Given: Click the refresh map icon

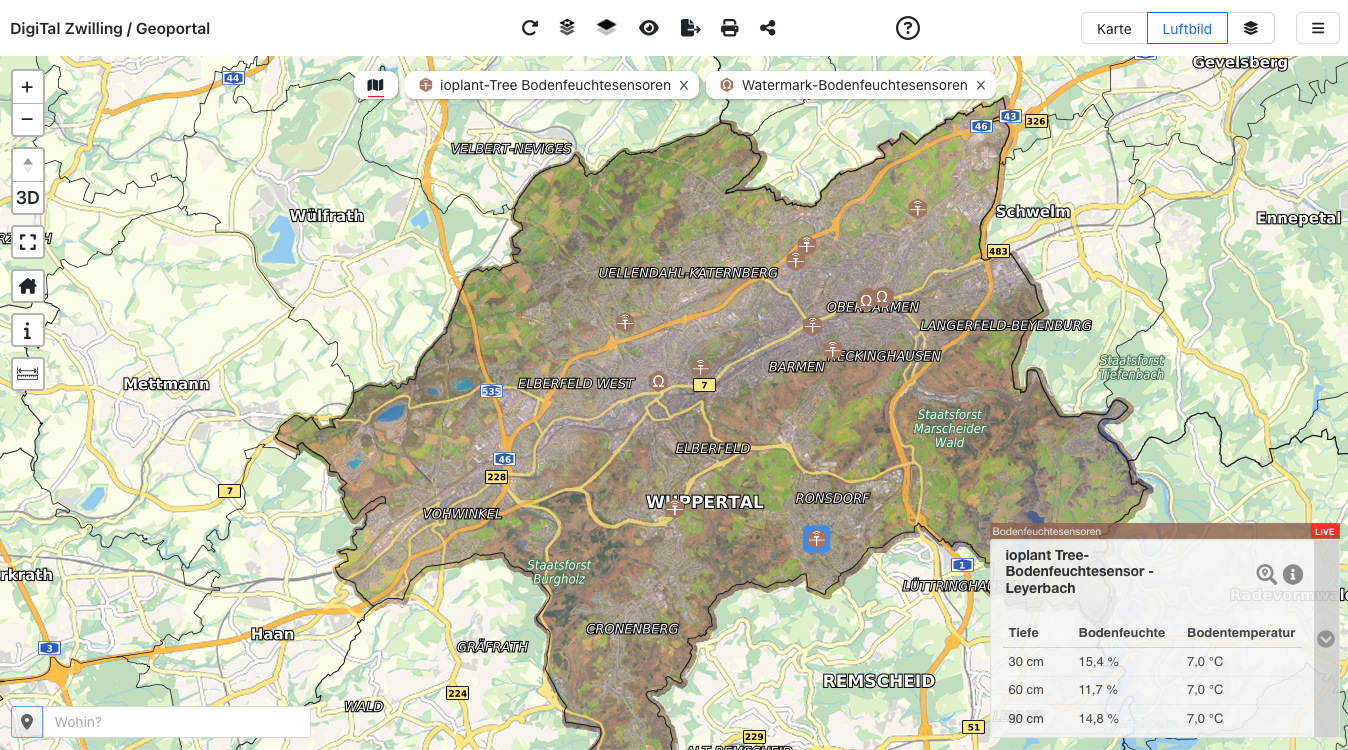Looking at the screenshot, I should pos(530,28).
